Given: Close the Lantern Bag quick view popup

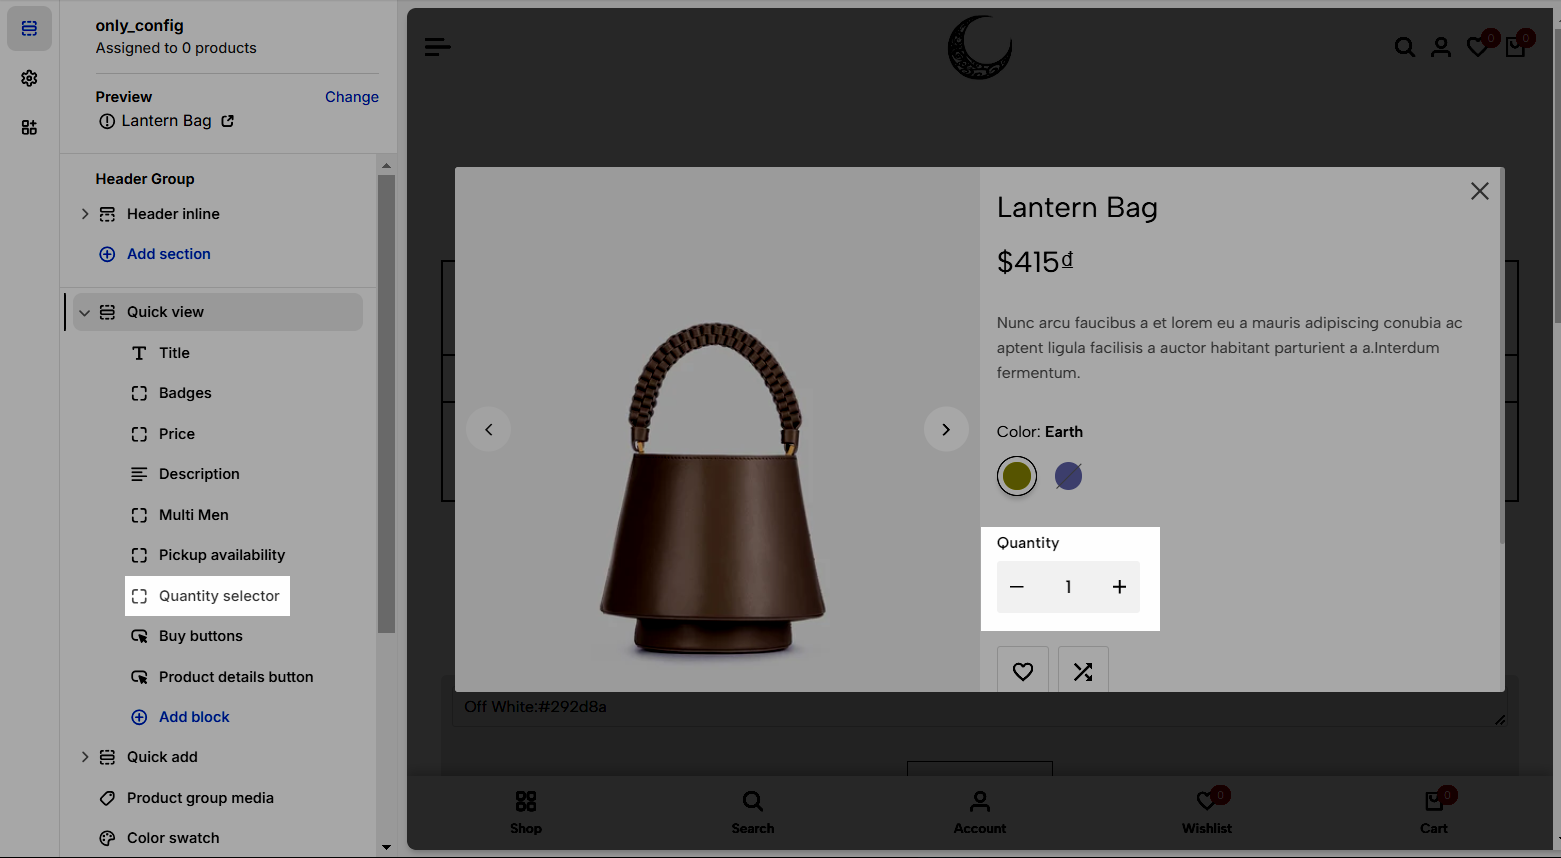Looking at the screenshot, I should (1480, 191).
